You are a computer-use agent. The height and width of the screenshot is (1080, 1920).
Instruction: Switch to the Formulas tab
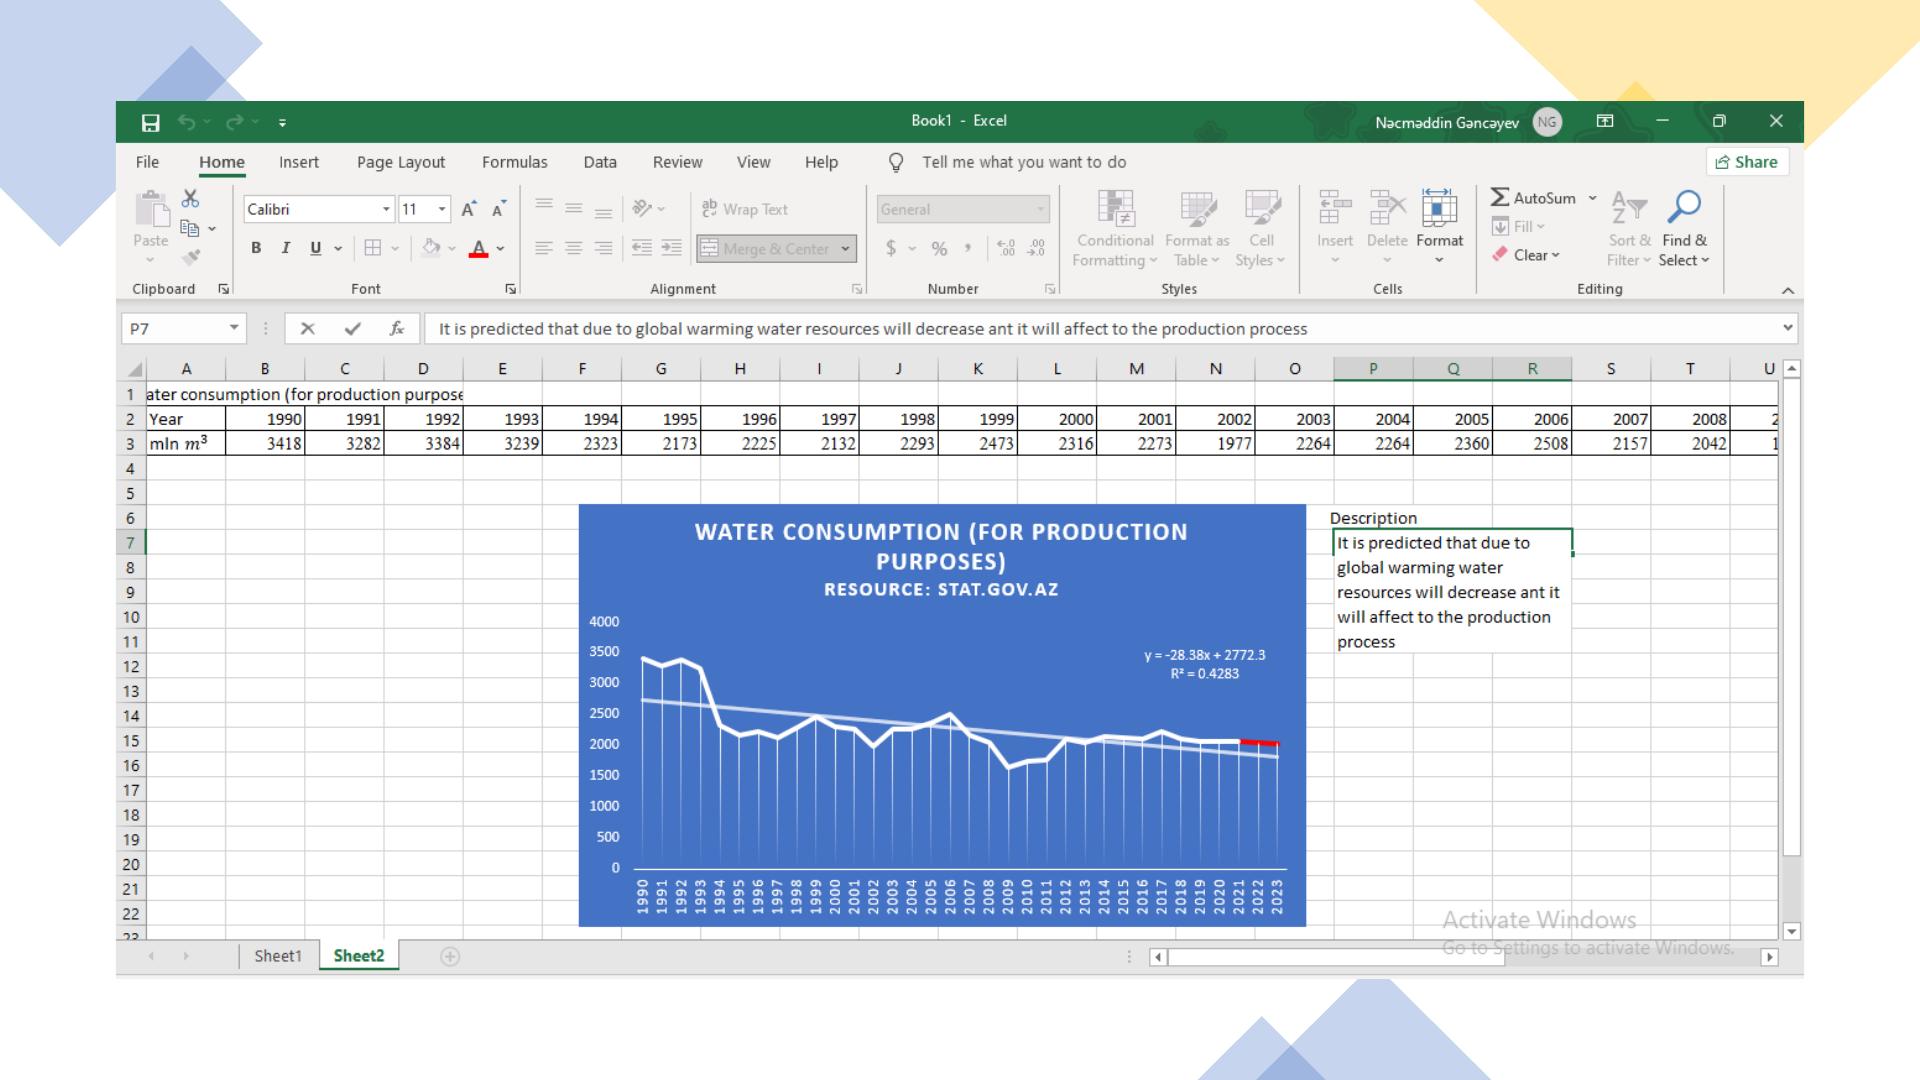(515, 162)
